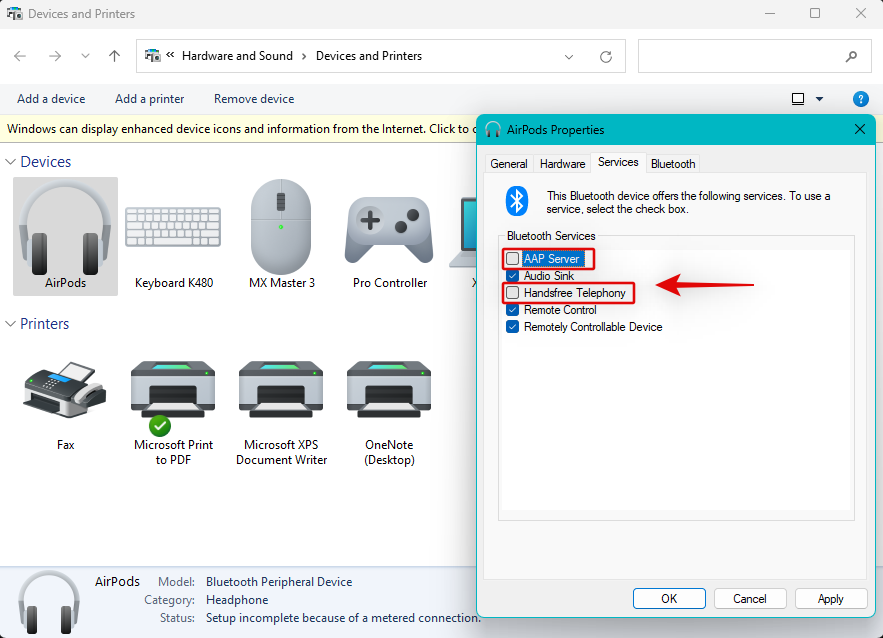Select the Pro Controller gamepad device

pos(390,242)
